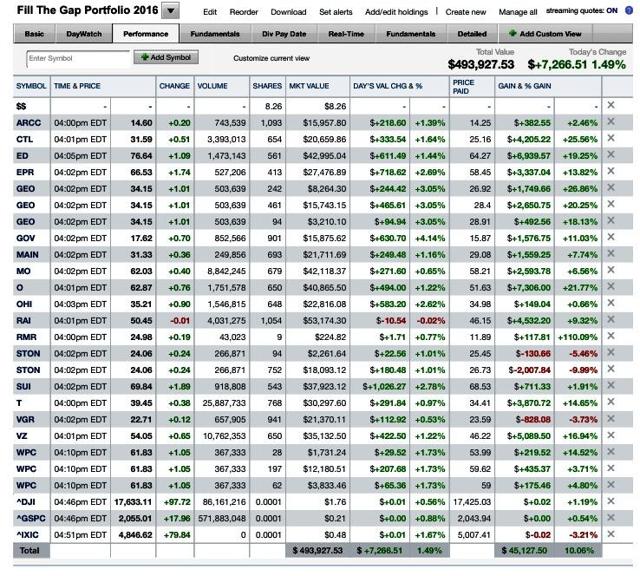Open the ^DJI index symbol link
The width and height of the screenshot is (640, 576).
pyautogui.click(x=26, y=502)
